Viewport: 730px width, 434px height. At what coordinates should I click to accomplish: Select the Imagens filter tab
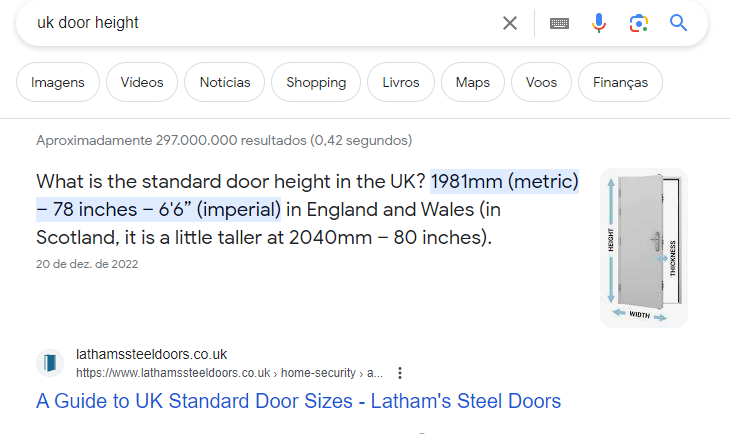click(58, 82)
